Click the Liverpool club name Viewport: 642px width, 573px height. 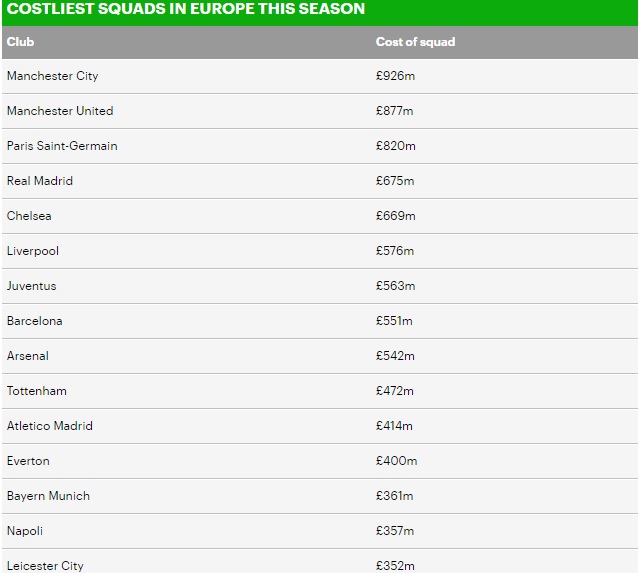[x=33, y=251]
